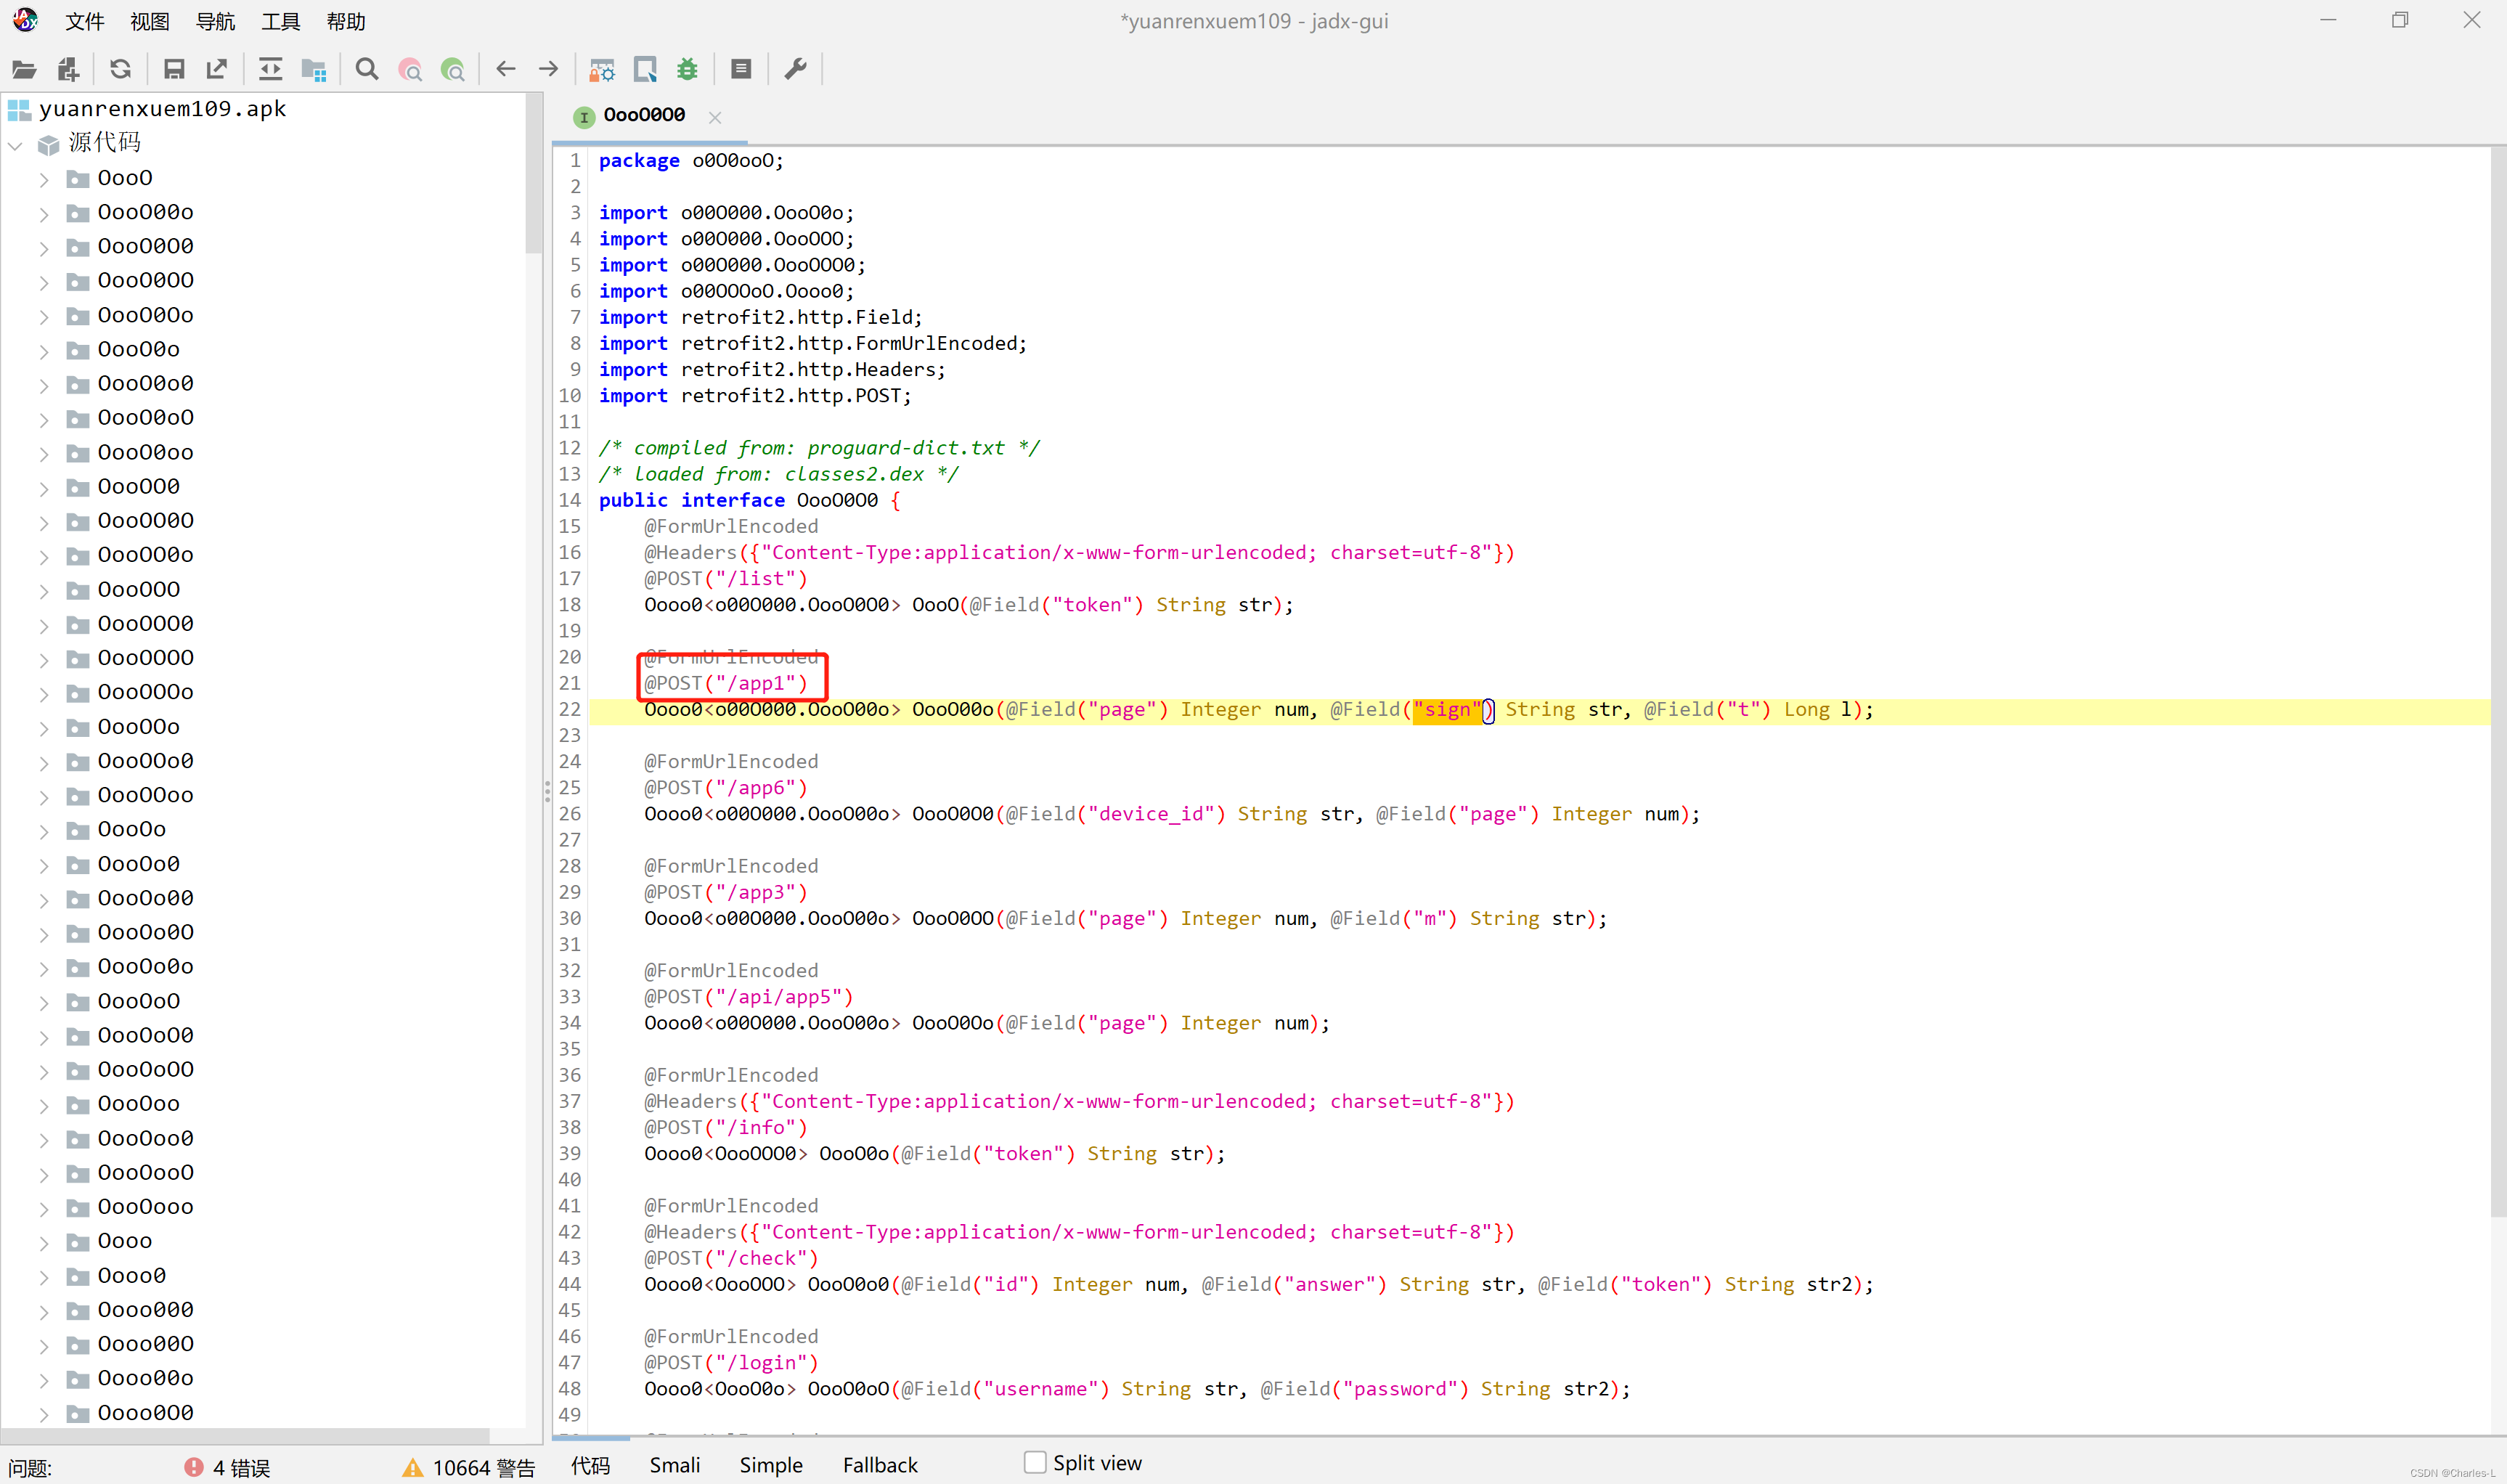2507x1484 pixels.
Task: Expand the first OooO package folder
Action: (44, 179)
